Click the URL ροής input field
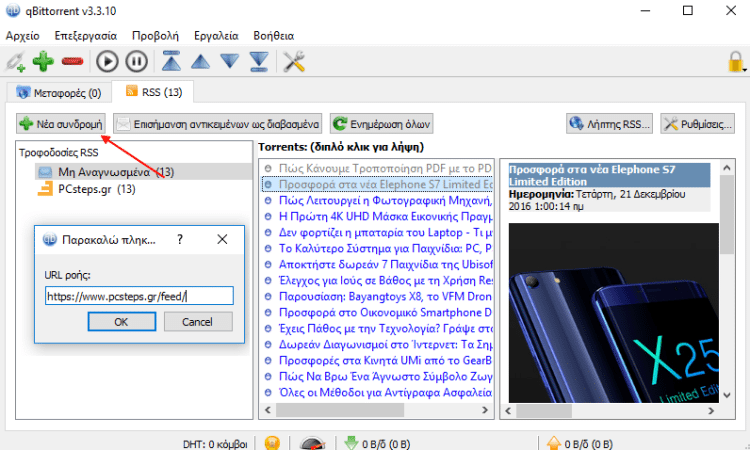 coord(139,296)
